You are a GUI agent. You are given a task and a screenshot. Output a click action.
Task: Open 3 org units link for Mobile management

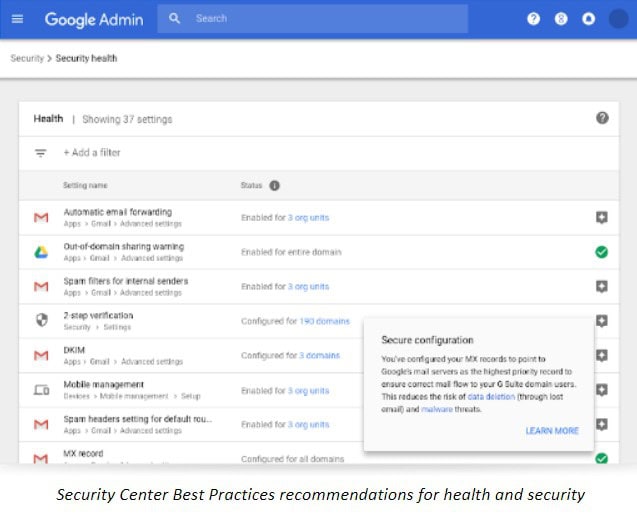(x=308, y=390)
